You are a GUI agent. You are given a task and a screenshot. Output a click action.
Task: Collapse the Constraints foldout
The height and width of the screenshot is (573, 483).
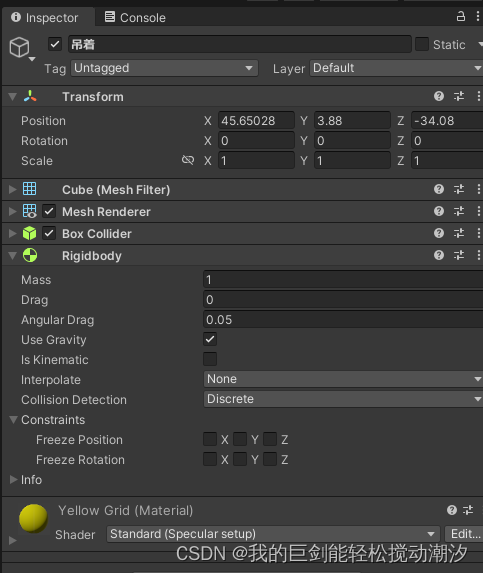[14, 420]
